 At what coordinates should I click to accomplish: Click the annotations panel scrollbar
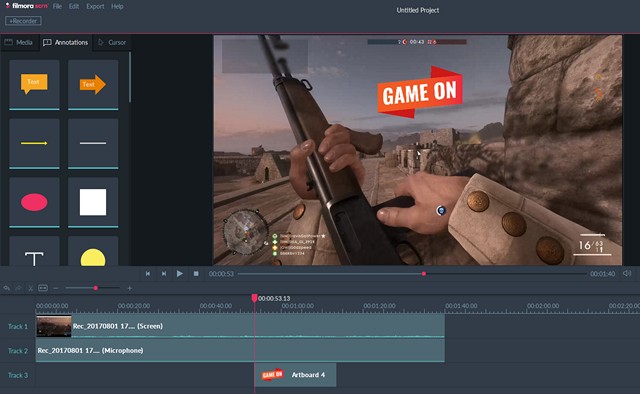(x=130, y=78)
